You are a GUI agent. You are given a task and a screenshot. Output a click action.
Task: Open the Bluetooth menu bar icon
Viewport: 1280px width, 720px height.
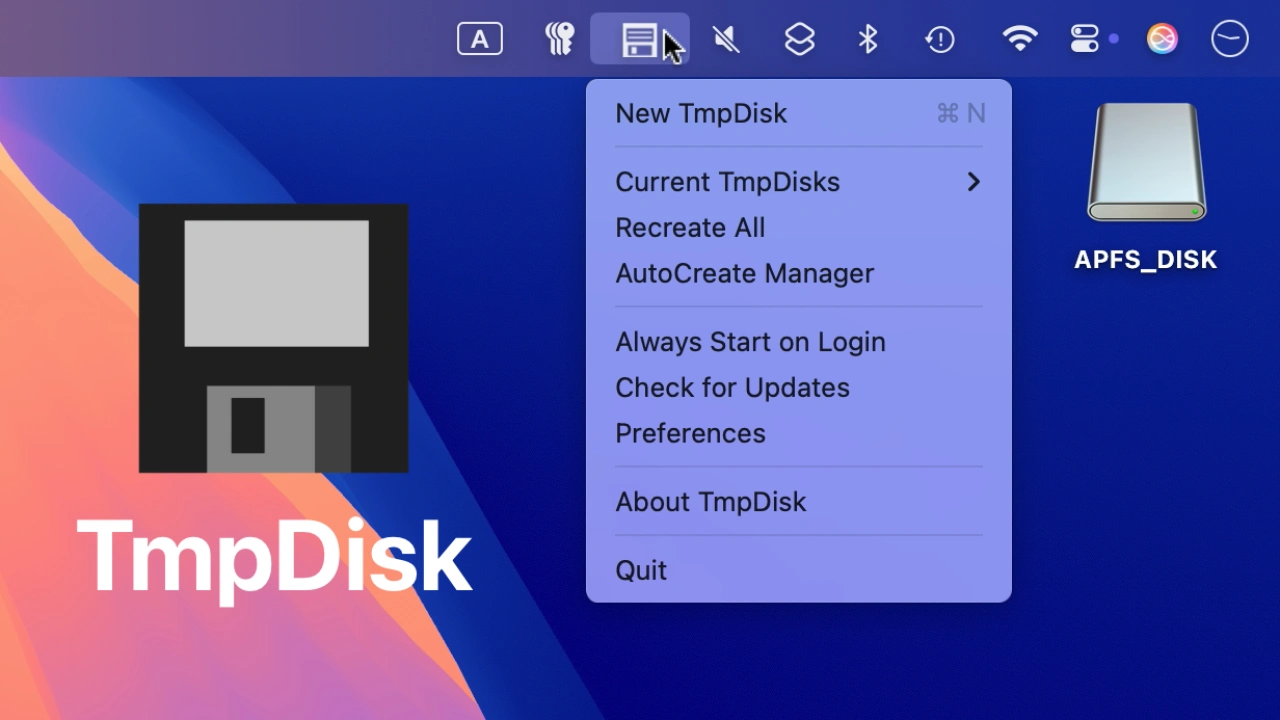(x=868, y=39)
